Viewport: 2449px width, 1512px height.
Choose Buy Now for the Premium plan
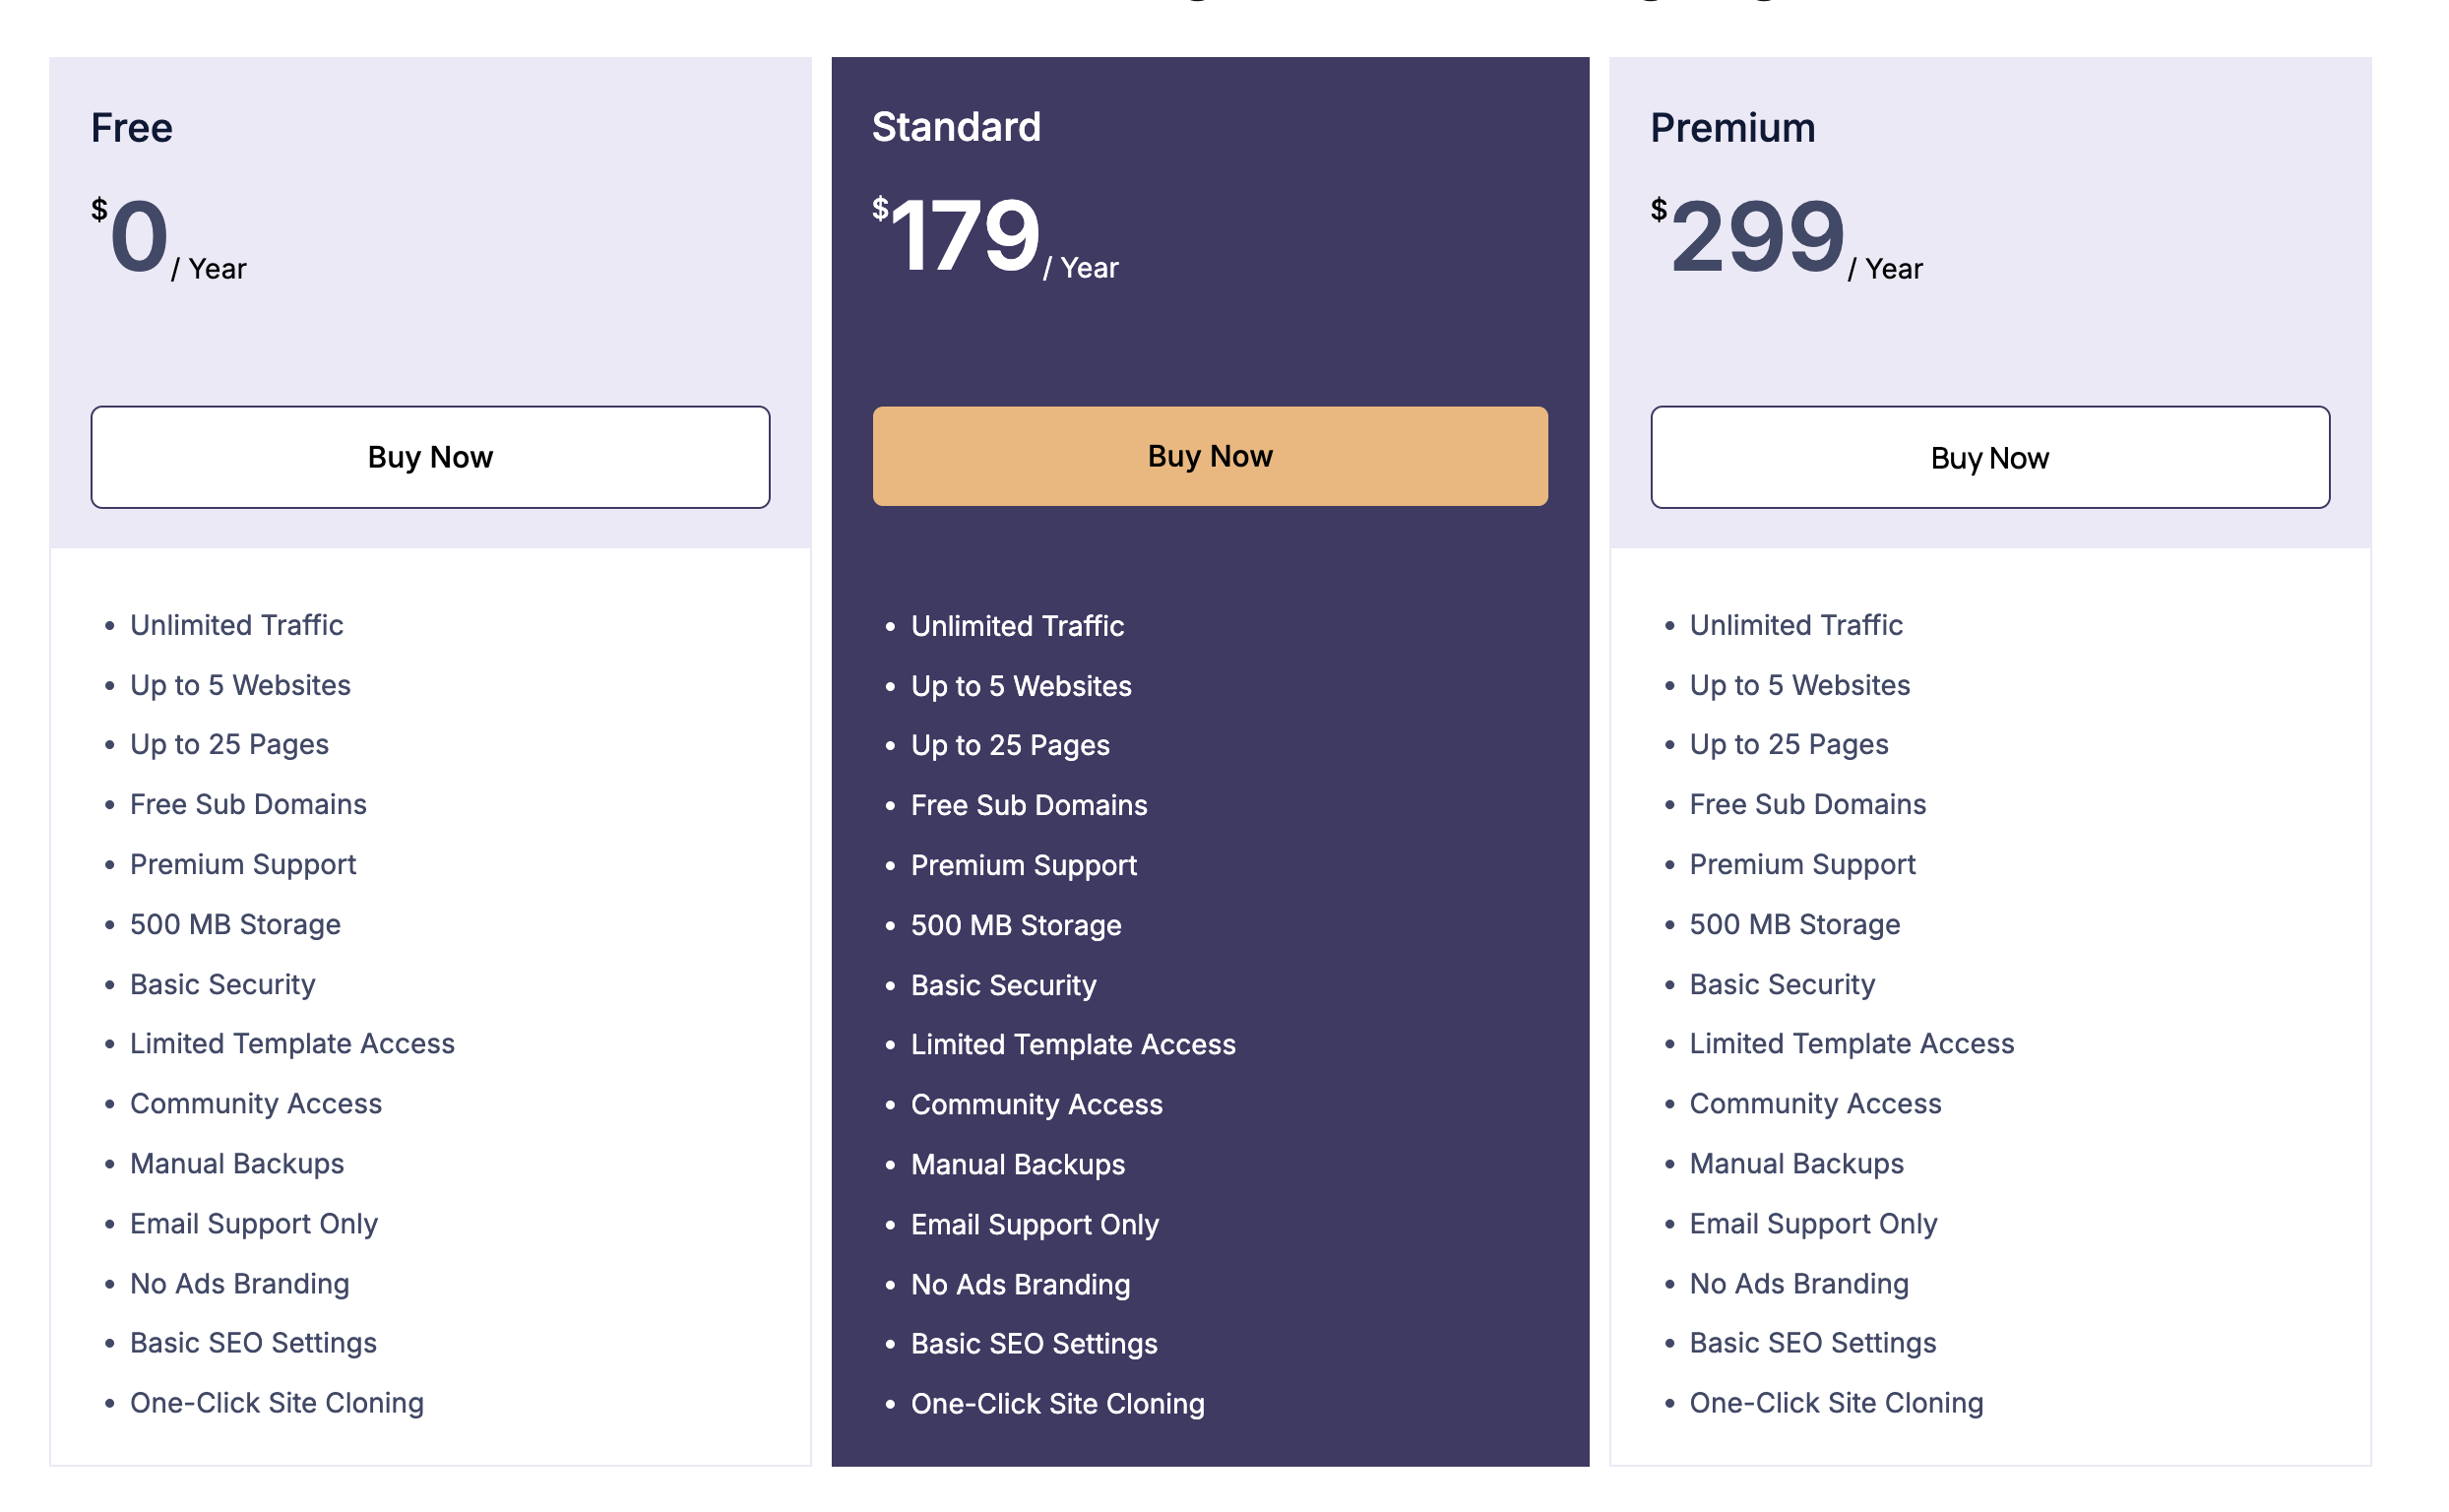click(x=1989, y=458)
